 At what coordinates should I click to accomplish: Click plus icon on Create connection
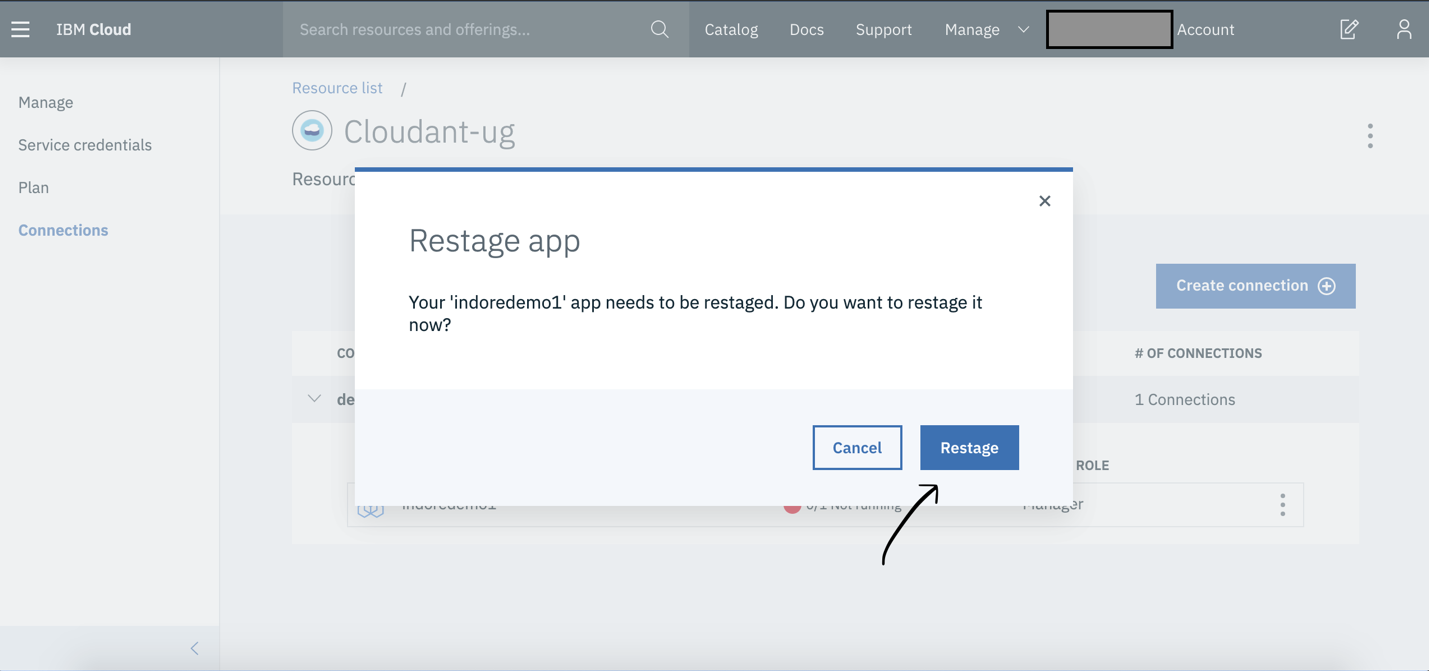[x=1327, y=286]
